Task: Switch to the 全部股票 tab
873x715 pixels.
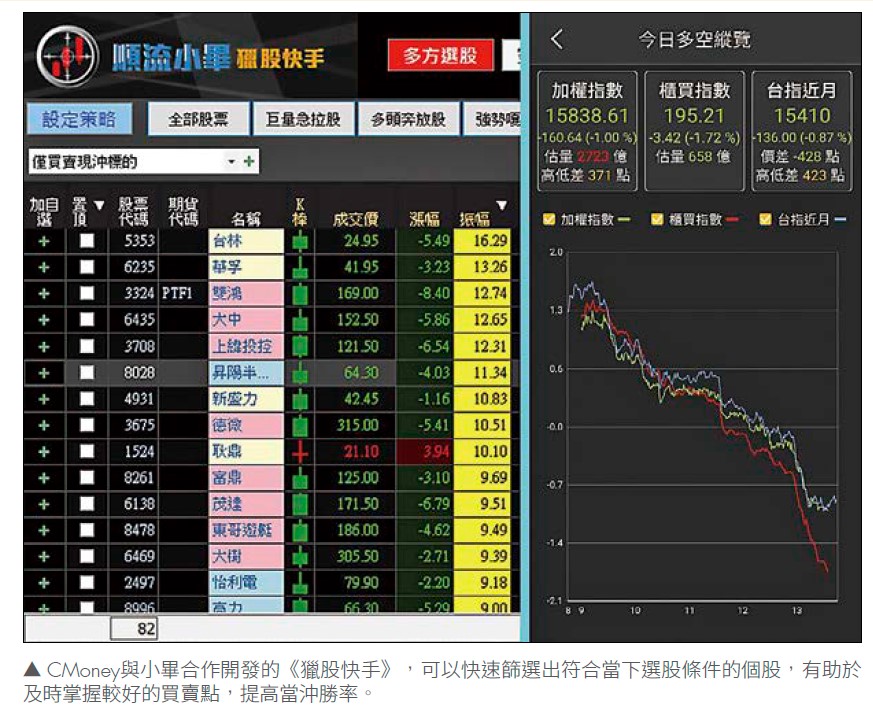Action: (x=198, y=119)
